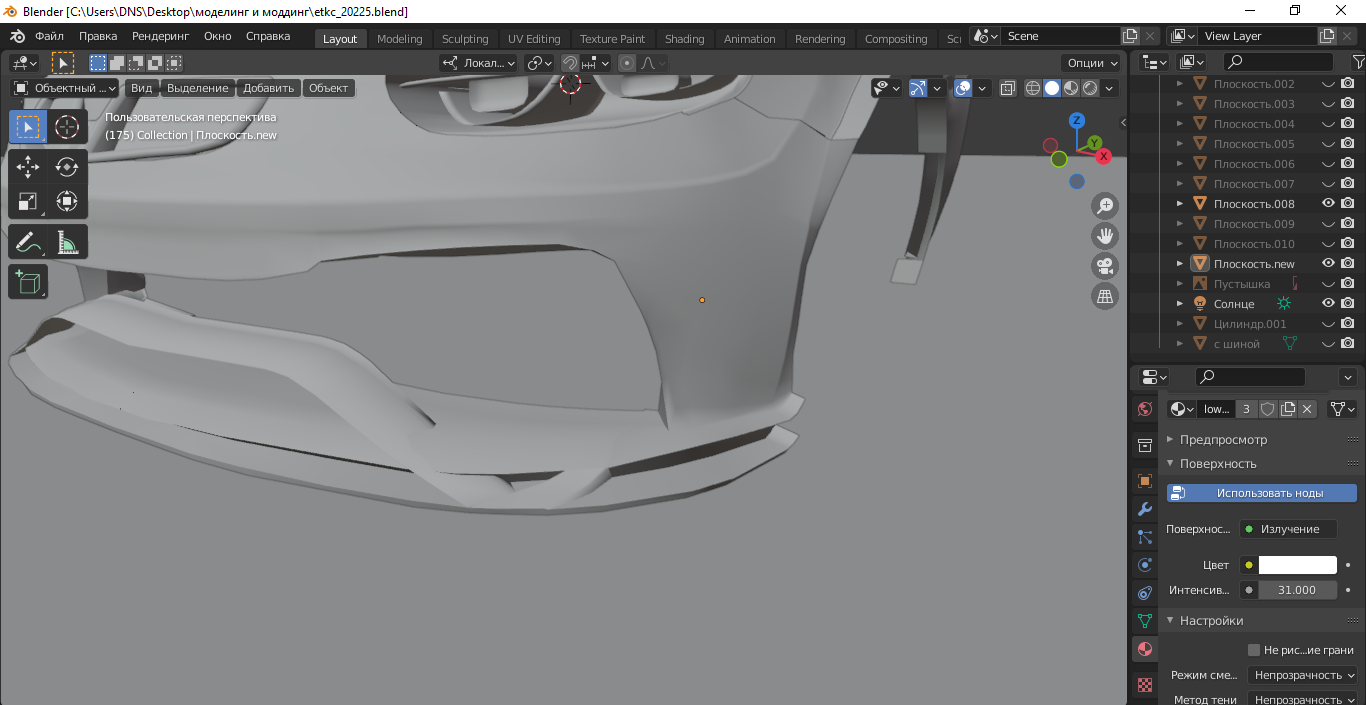Open the Режим смешивания dropdown
This screenshot has height=705, width=1366.
pyautogui.click(x=1302, y=675)
